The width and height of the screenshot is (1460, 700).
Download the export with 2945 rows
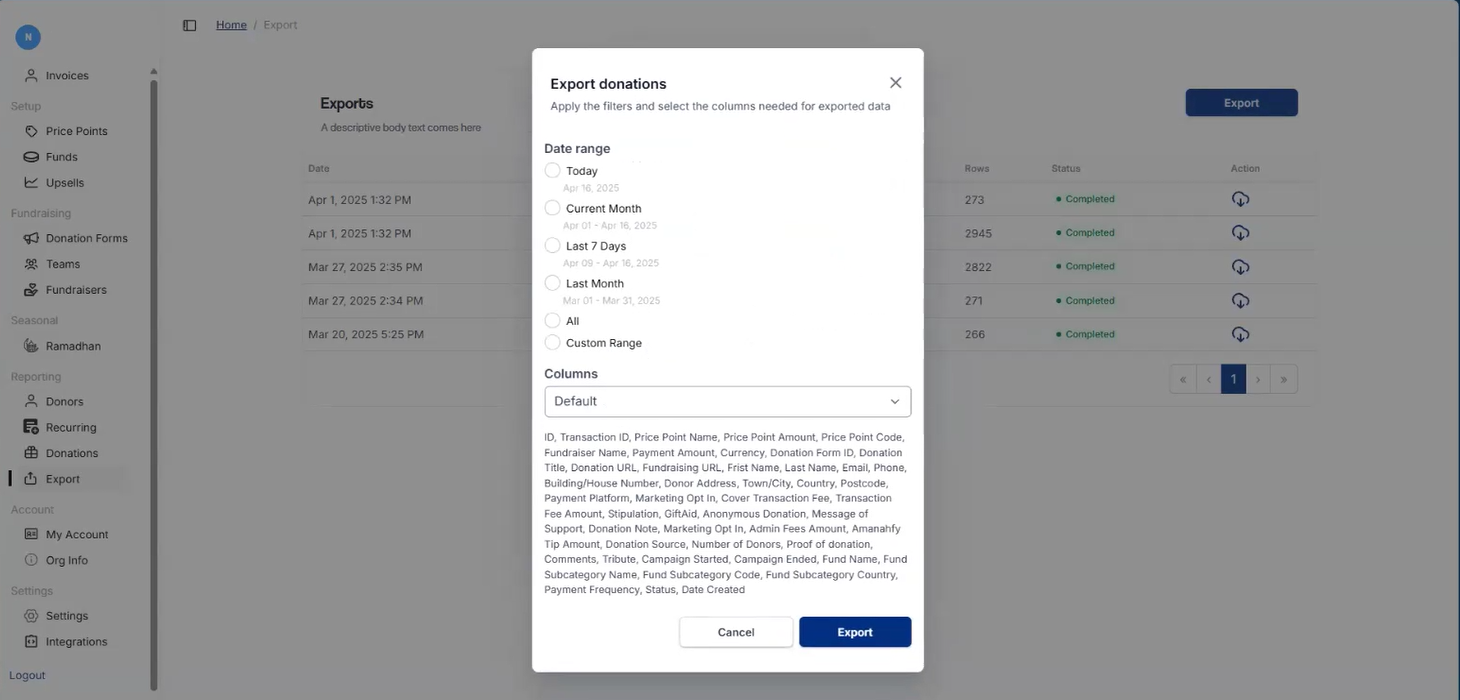pos(1240,233)
